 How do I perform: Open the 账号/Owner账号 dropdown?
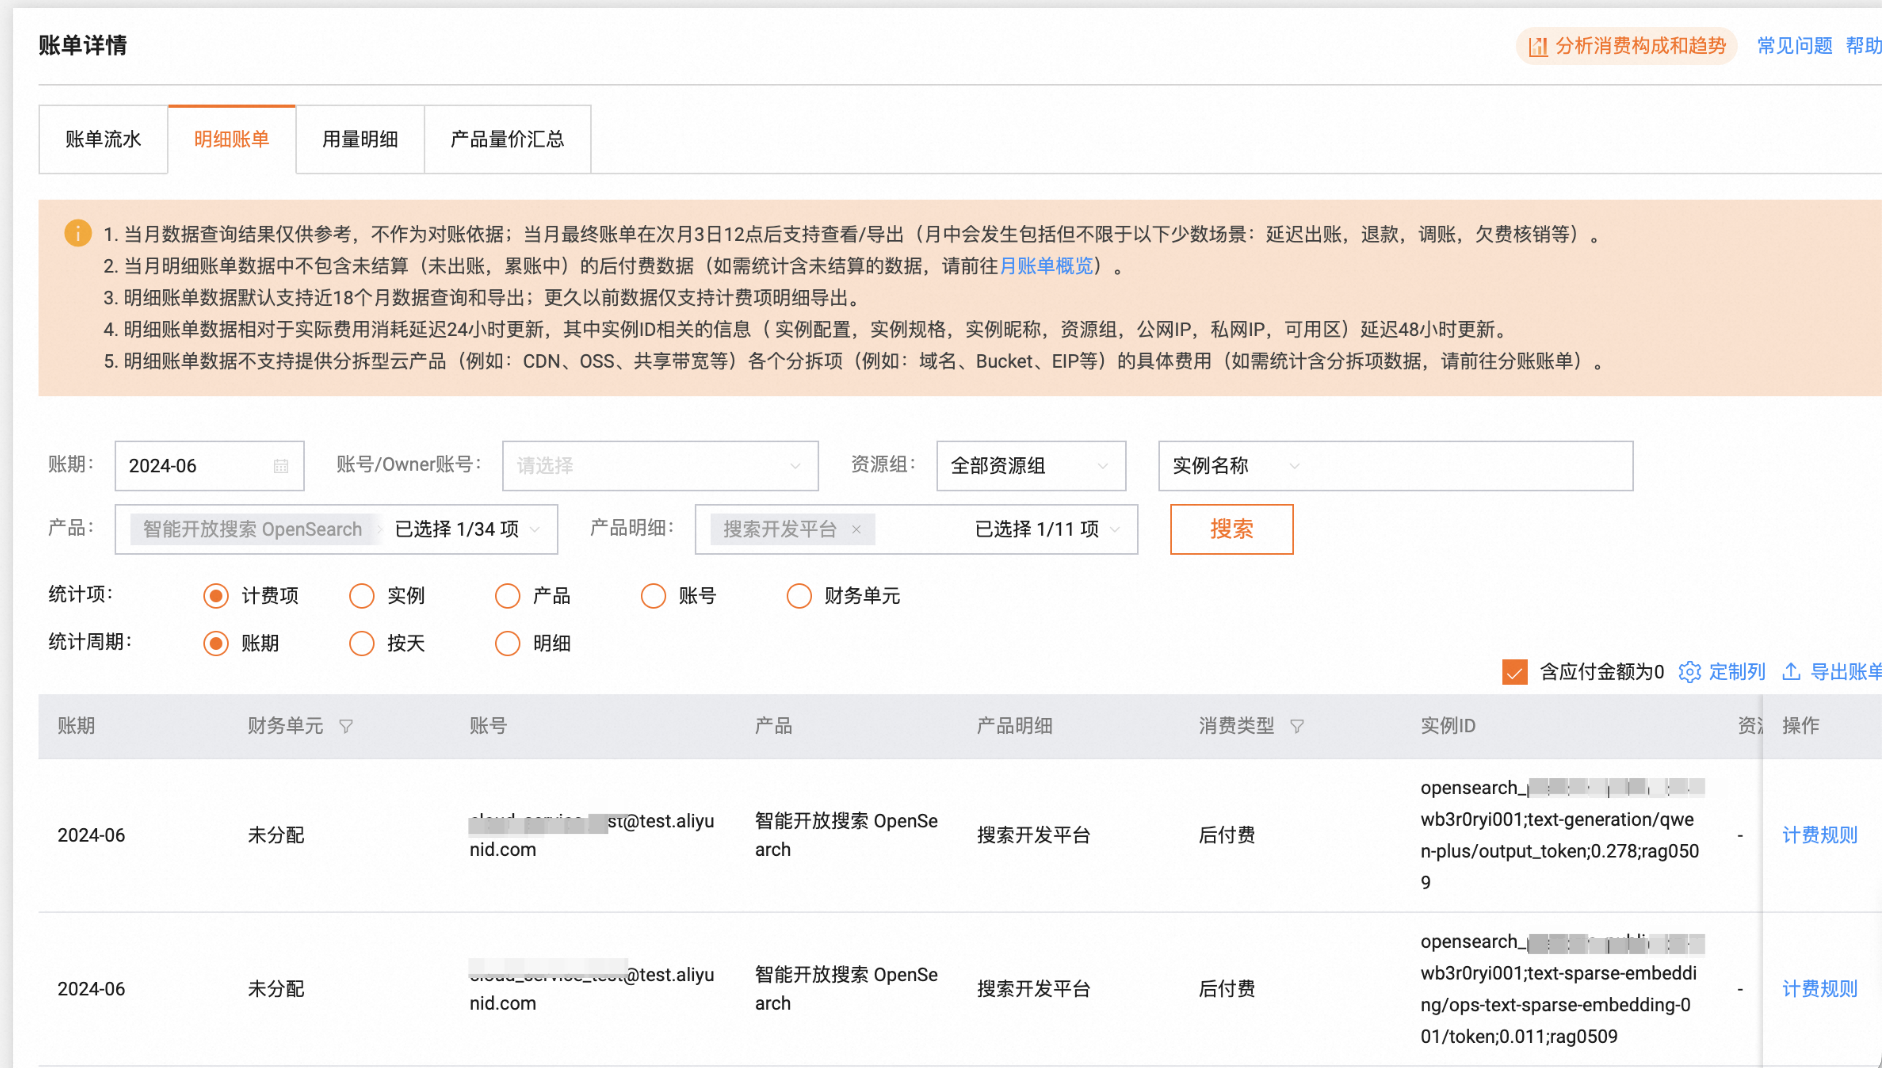tap(660, 466)
